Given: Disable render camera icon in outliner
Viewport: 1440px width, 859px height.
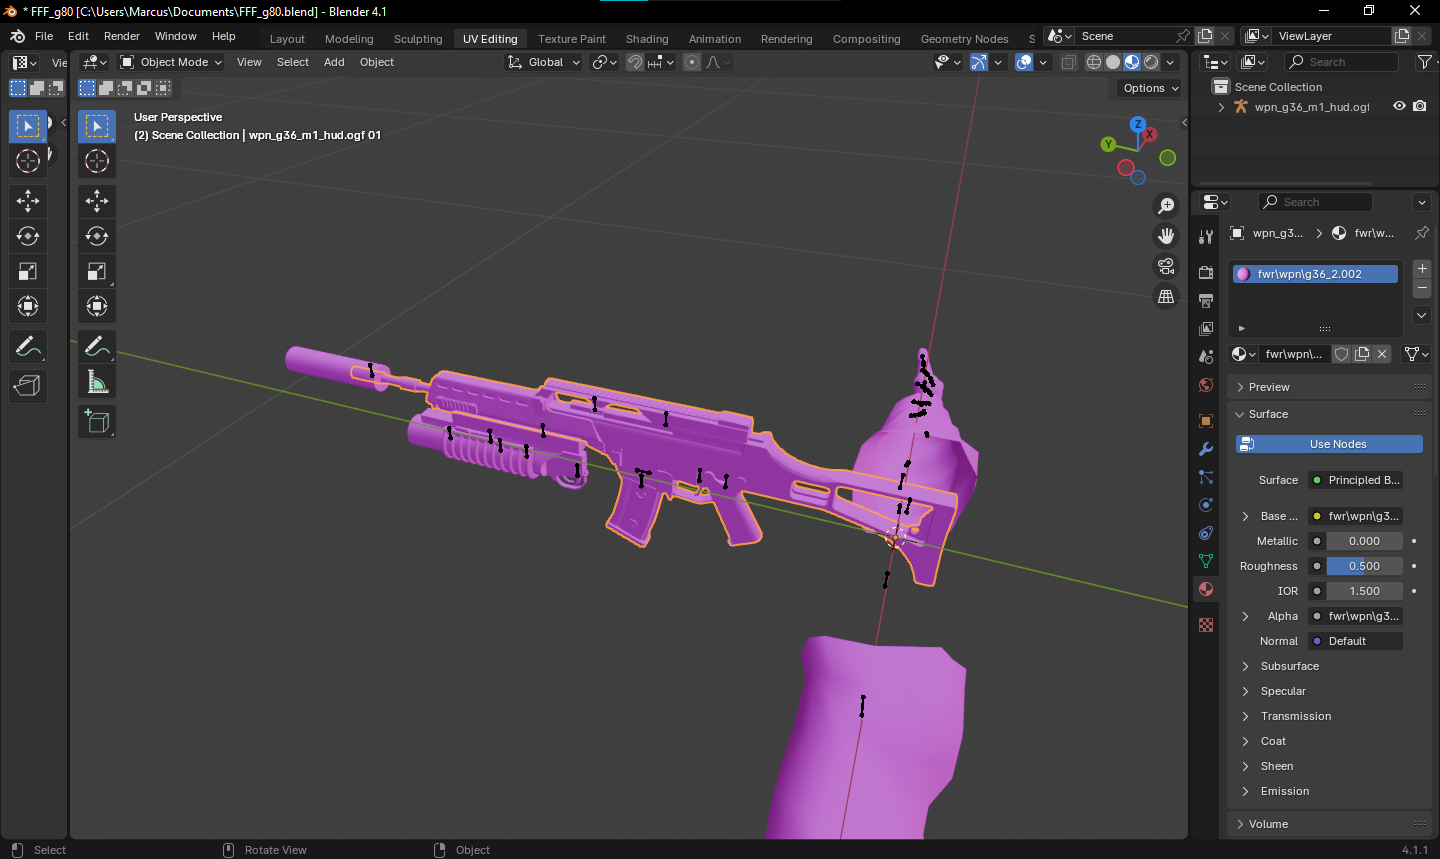Looking at the screenshot, I should [1420, 106].
